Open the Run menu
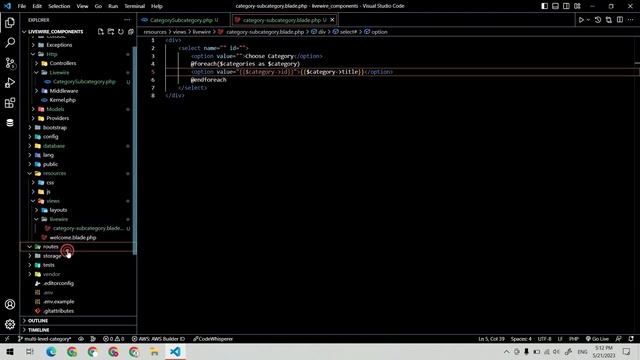 point(113,6)
